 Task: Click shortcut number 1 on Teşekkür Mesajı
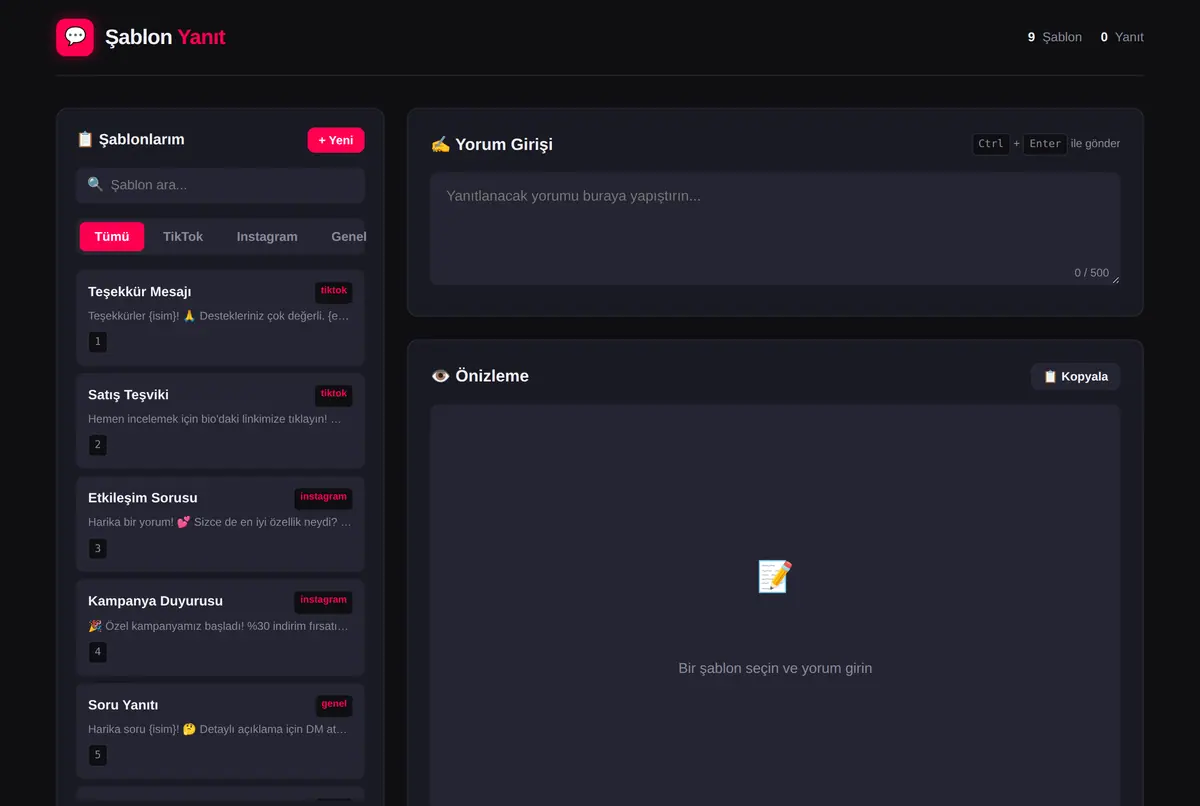97,342
